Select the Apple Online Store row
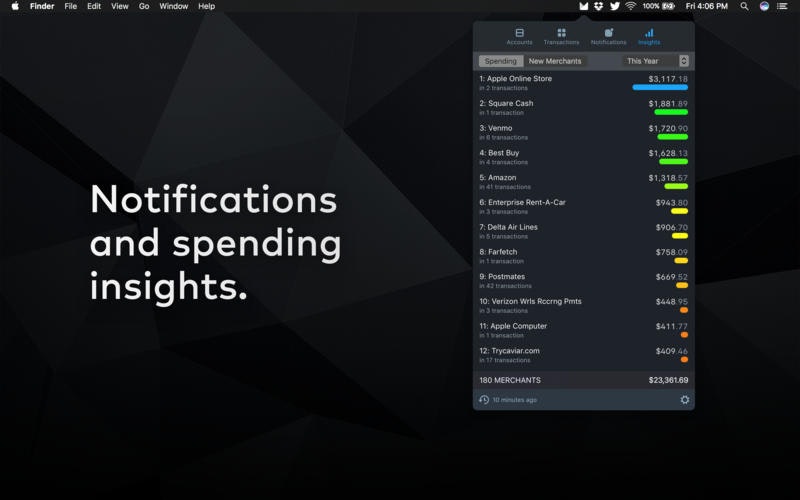 pyautogui.click(x=584, y=83)
